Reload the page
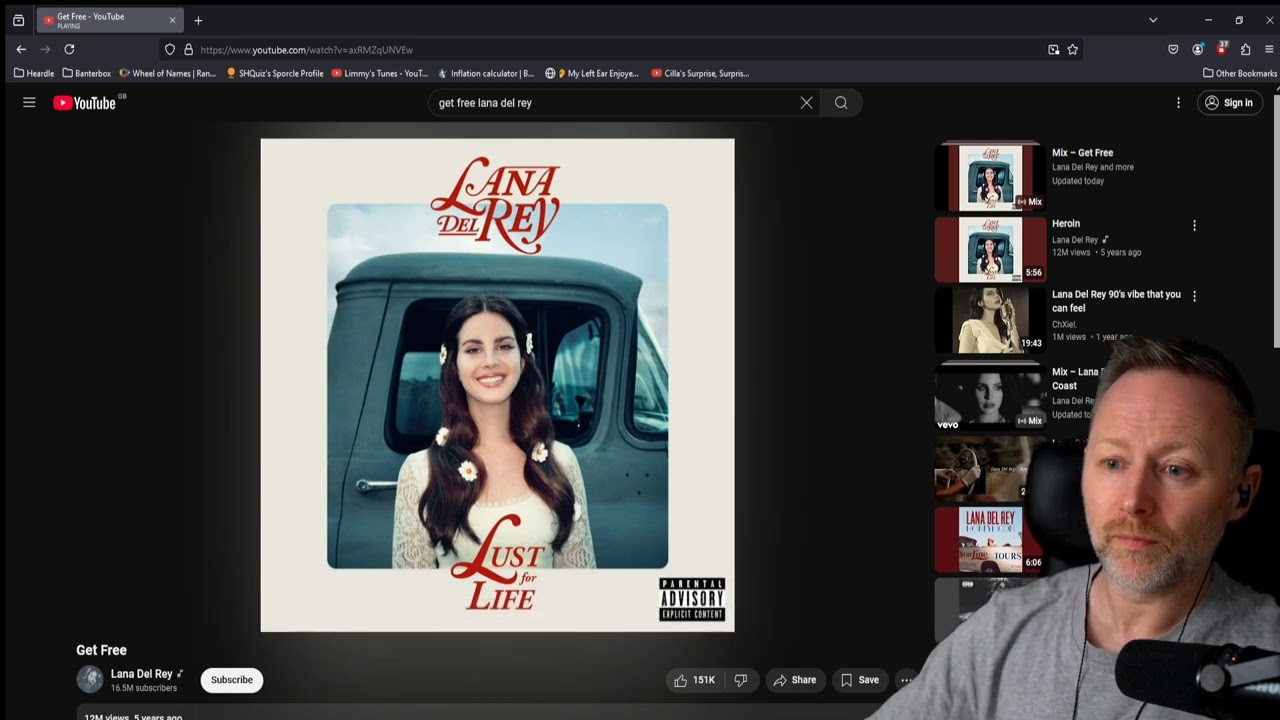1280x720 pixels. 69,49
